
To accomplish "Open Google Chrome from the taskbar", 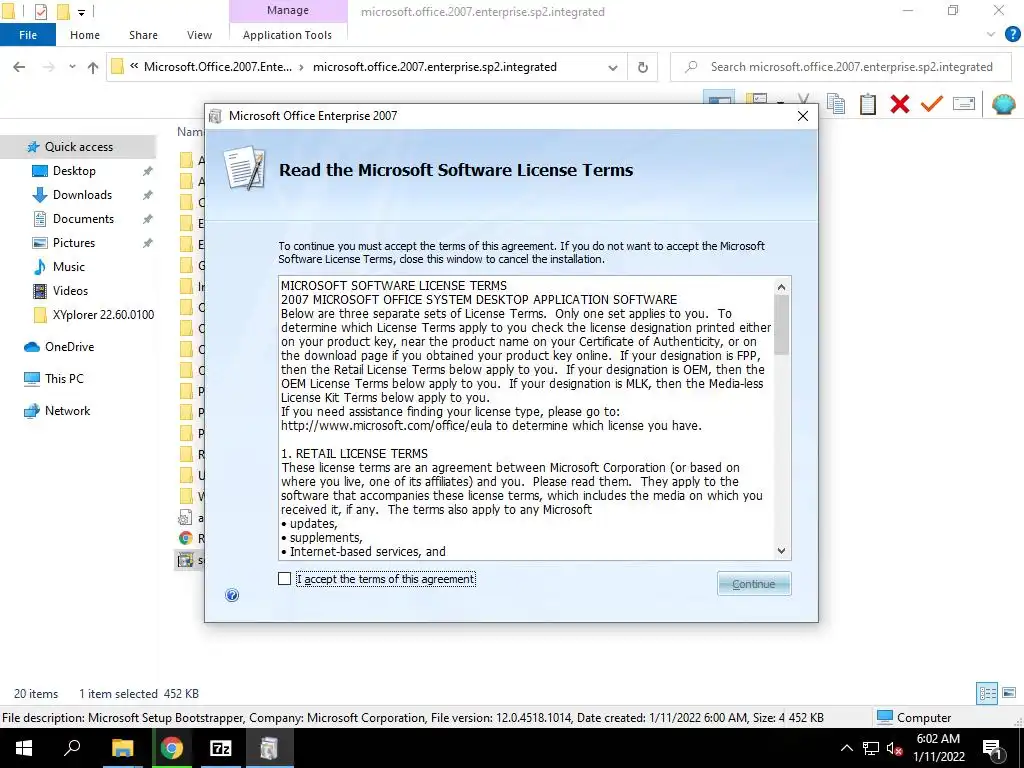I will pyautogui.click(x=172, y=748).
